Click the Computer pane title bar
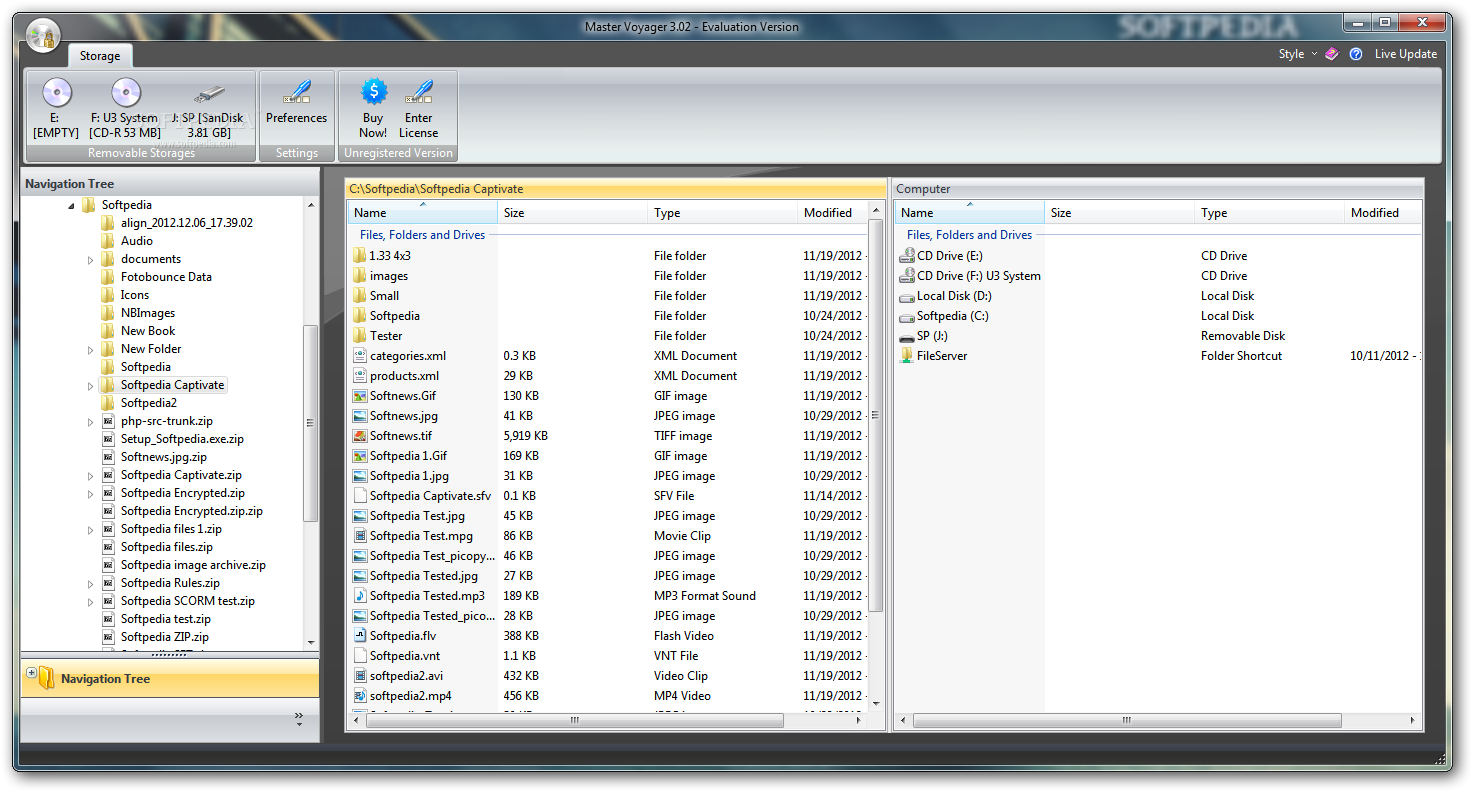The image size is (1473, 792). point(1157,189)
